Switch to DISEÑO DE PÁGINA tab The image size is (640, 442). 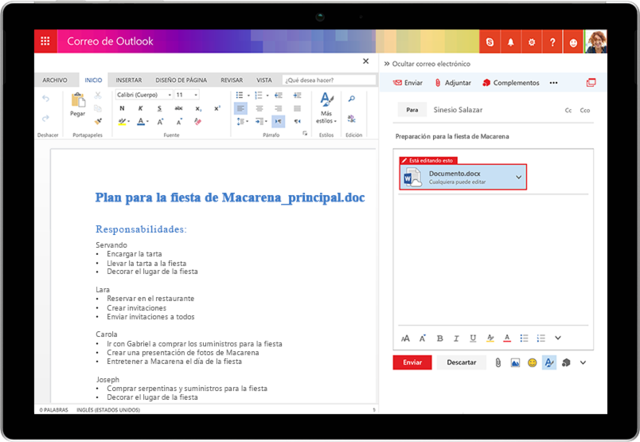tap(181, 80)
